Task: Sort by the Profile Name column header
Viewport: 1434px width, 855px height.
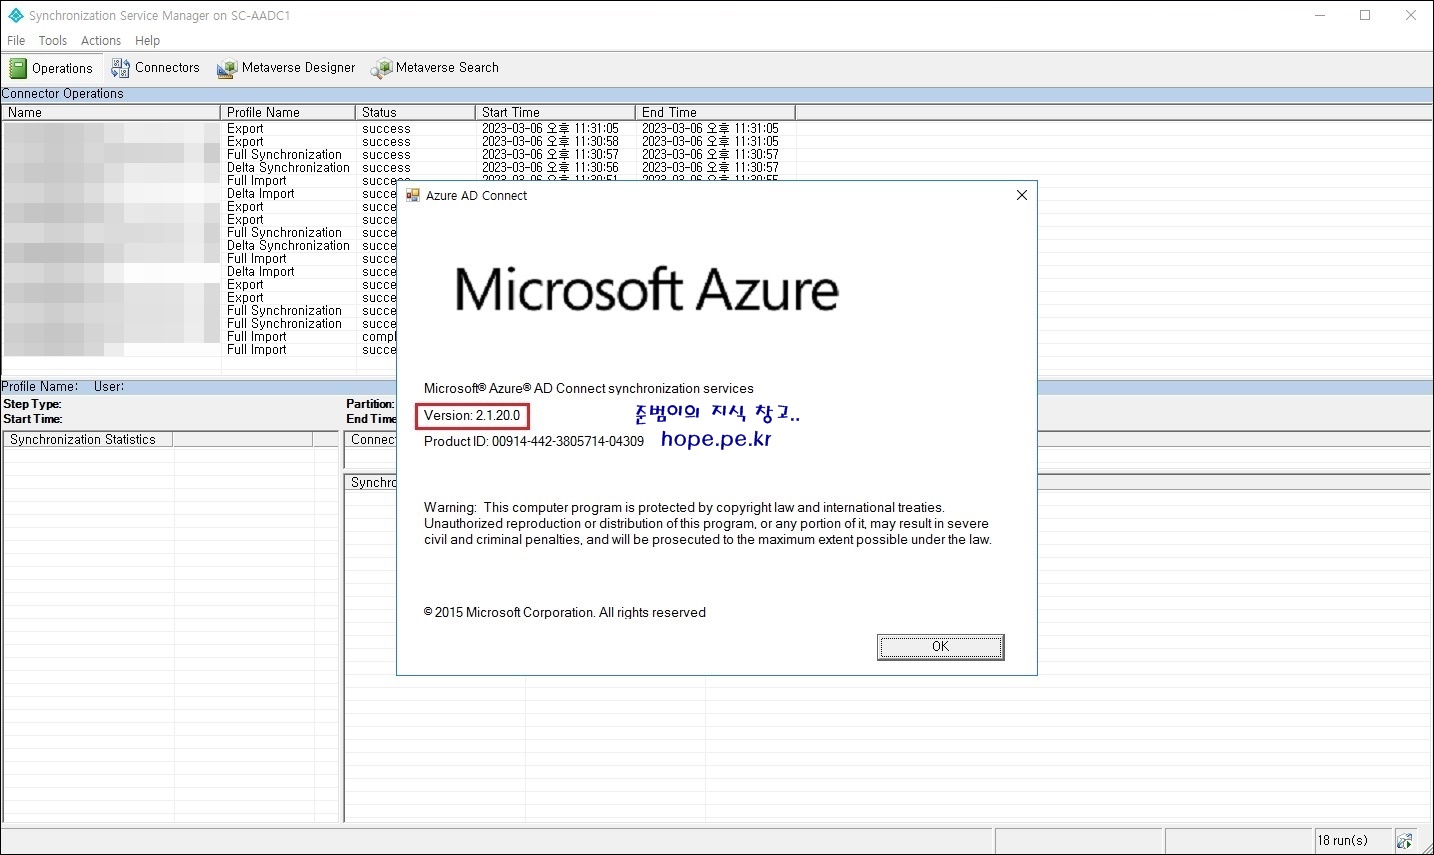Action: (288, 112)
